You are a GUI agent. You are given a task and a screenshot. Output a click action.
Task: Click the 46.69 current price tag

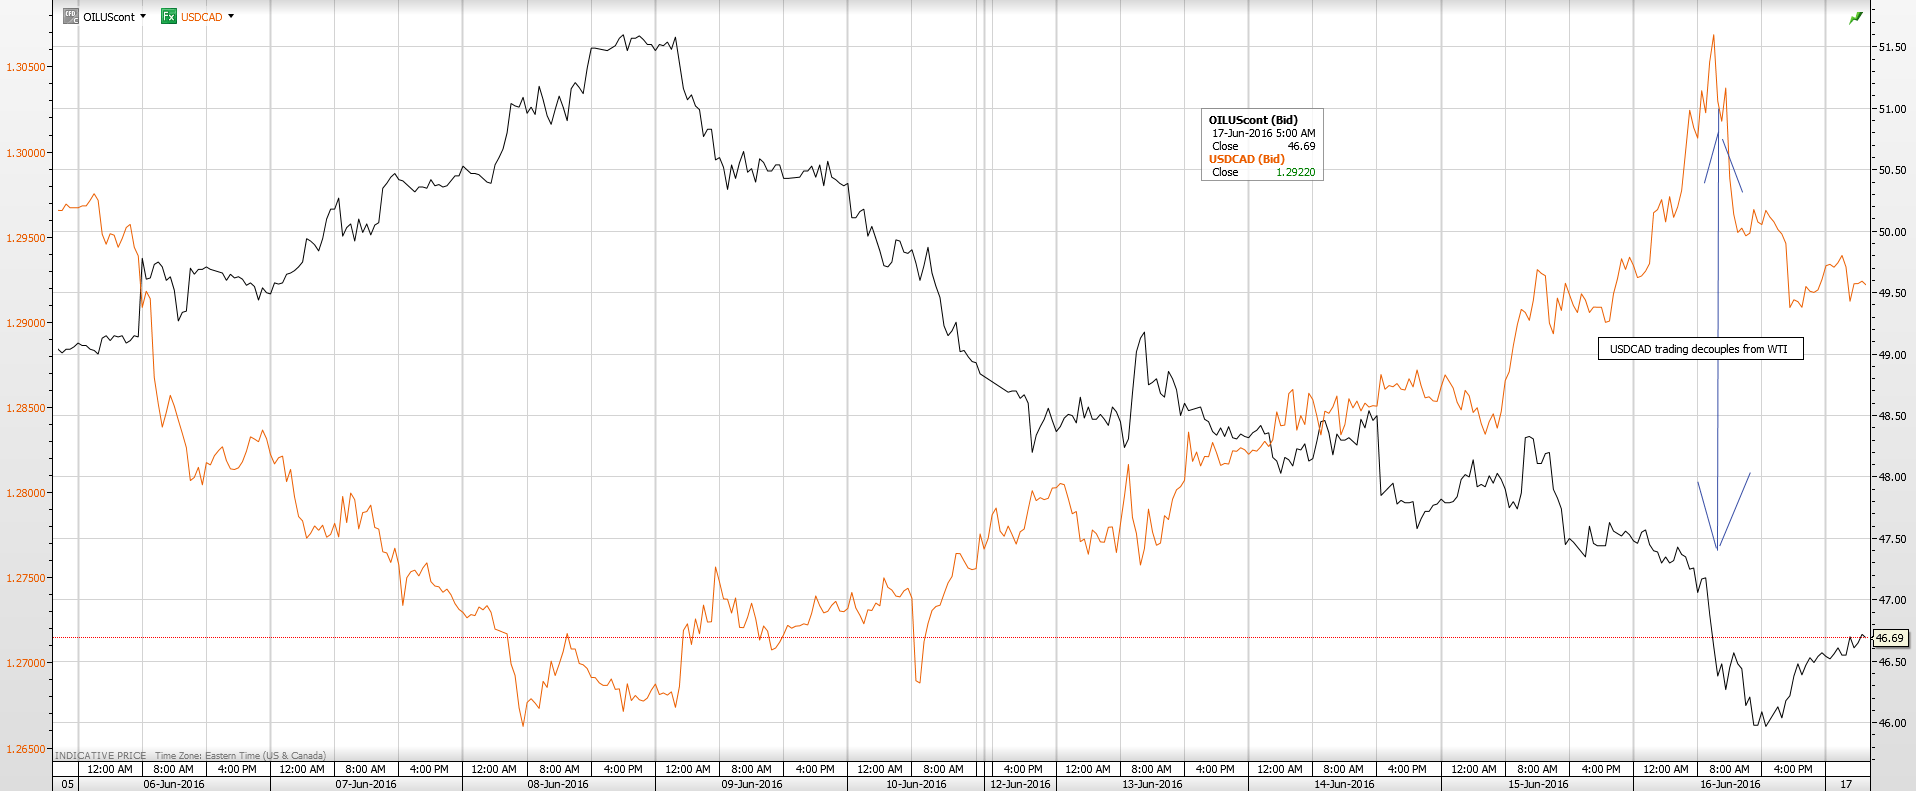click(1889, 638)
